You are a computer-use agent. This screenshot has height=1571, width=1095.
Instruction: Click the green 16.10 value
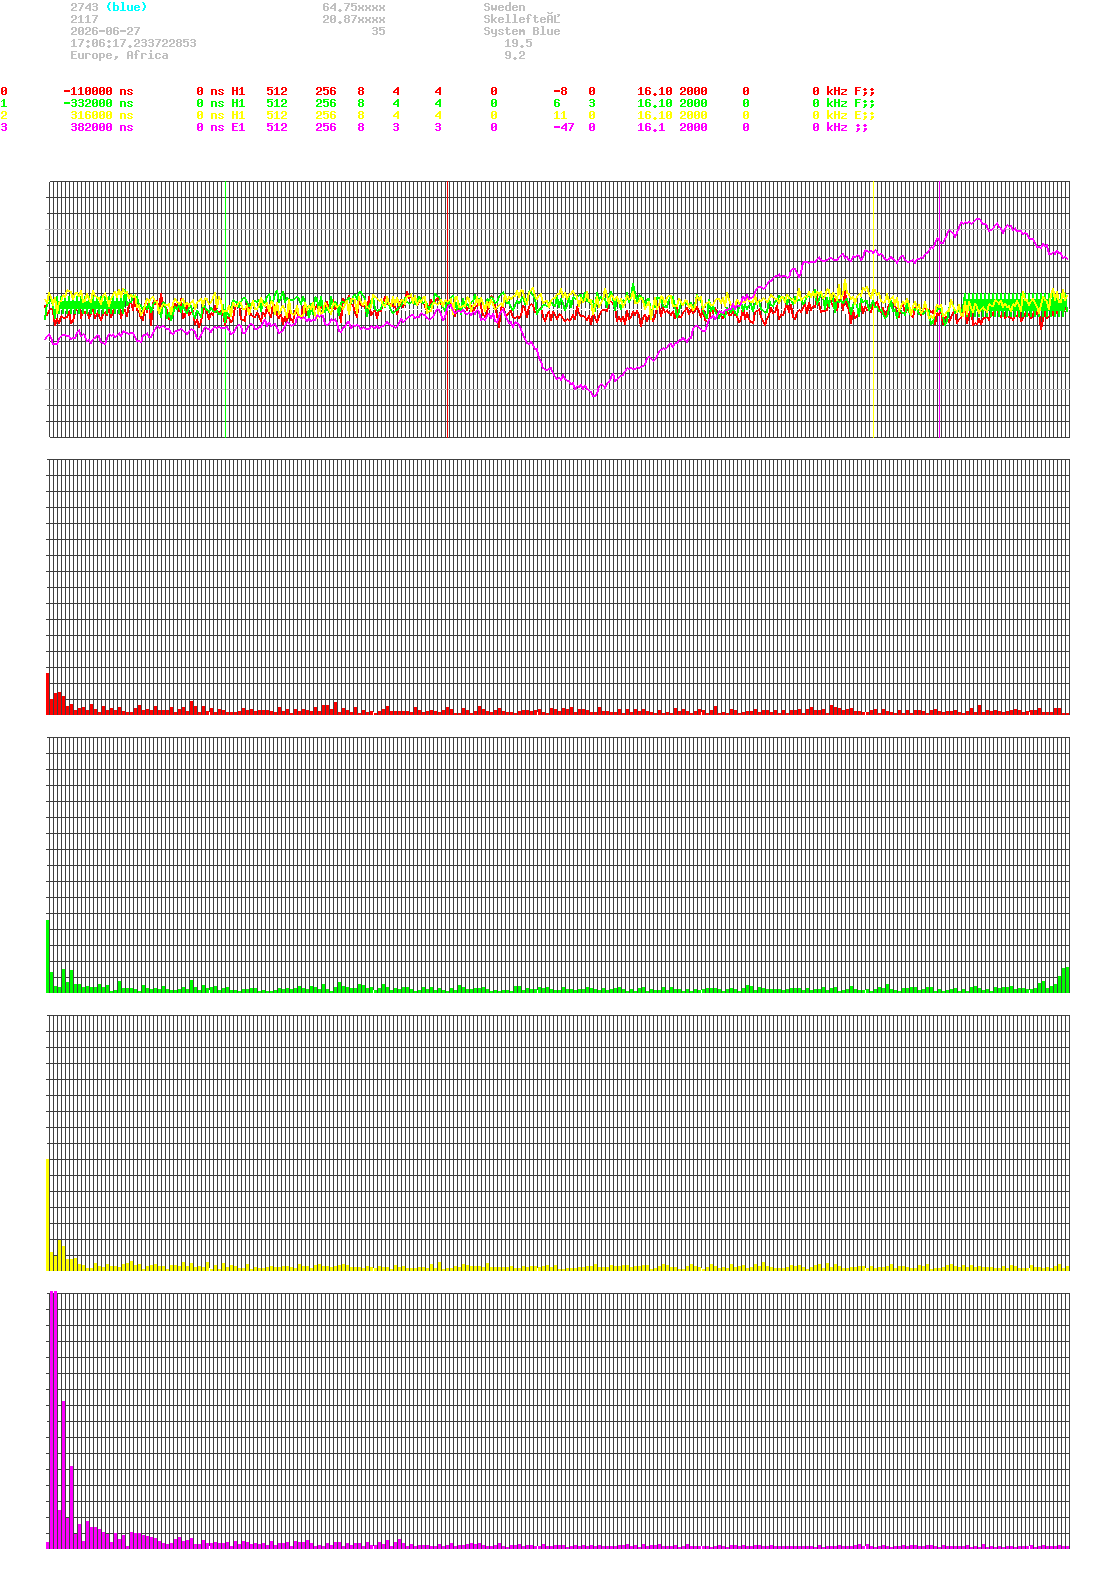tap(655, 103)
